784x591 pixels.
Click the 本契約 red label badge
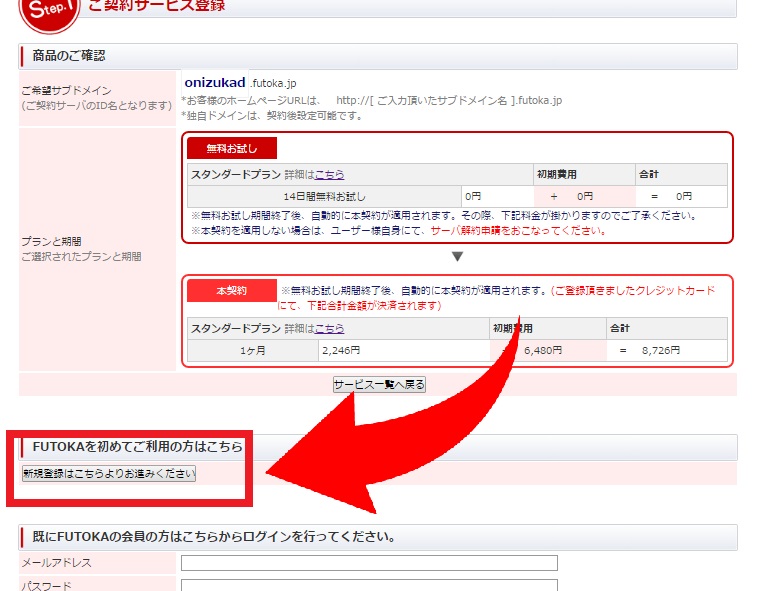231,291
